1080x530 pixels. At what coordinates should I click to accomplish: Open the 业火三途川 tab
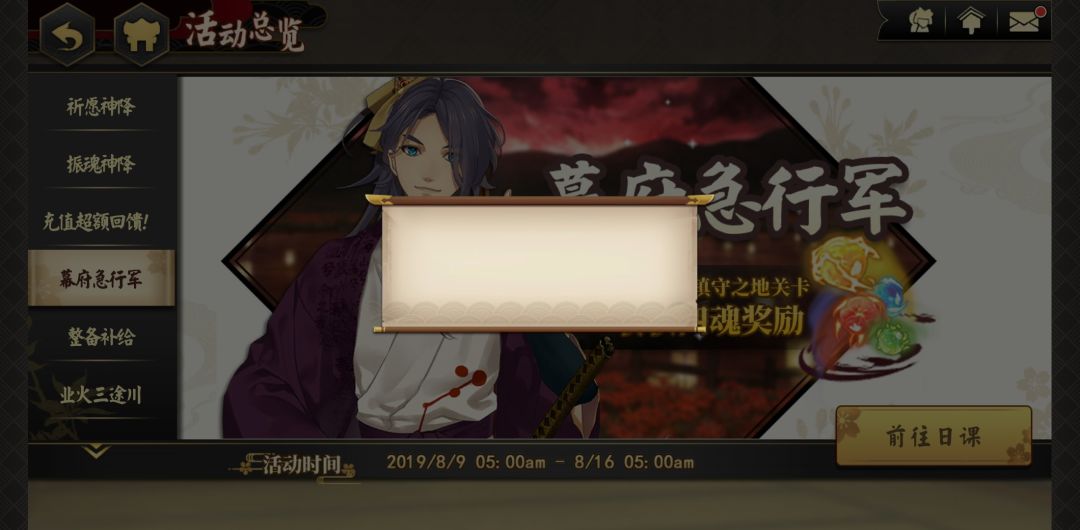click(x=101, y=395)
